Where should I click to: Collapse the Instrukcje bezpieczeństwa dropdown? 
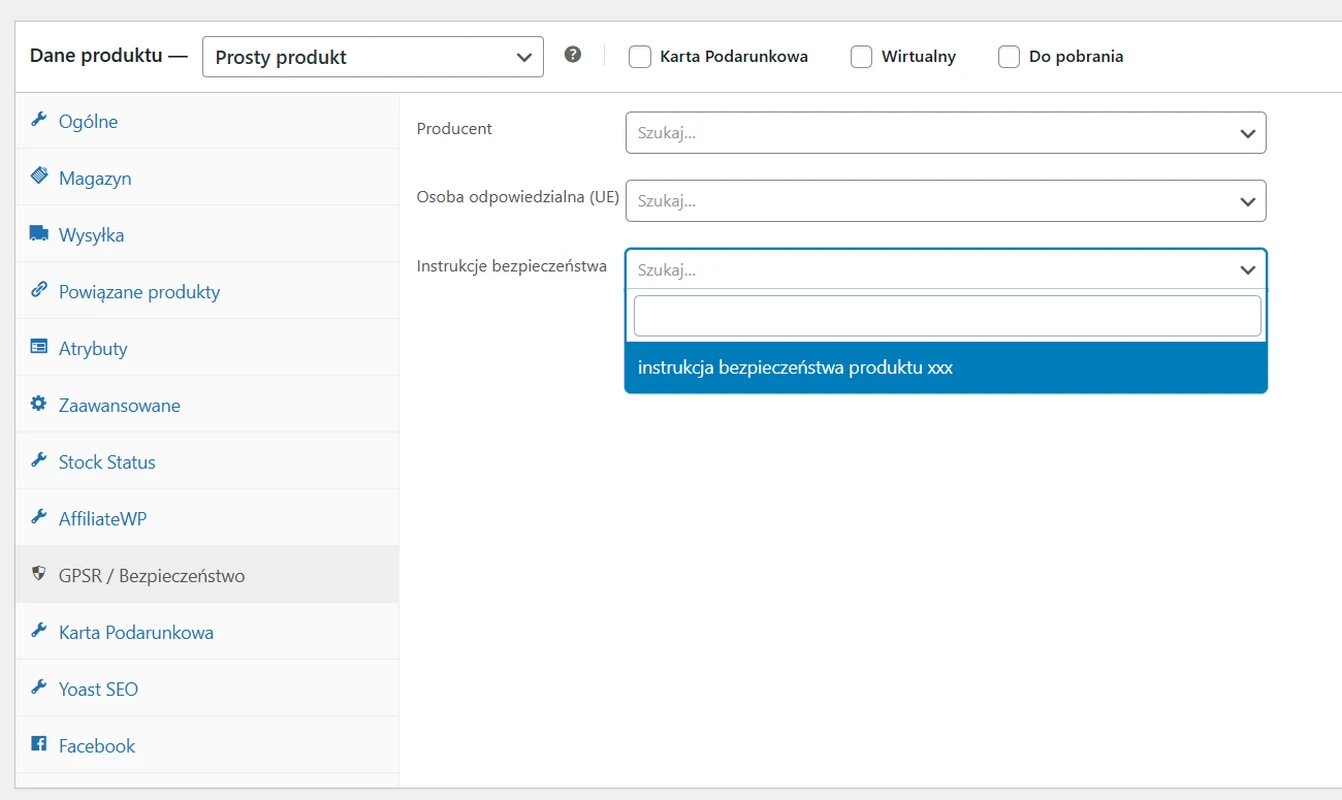point(1247,270)
